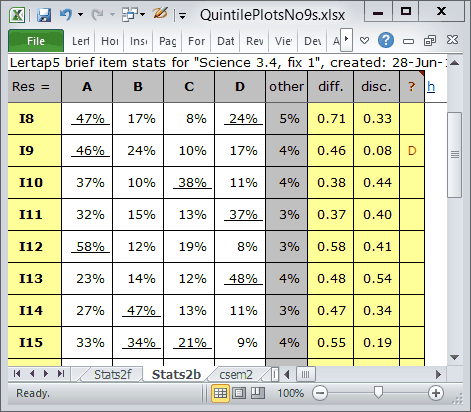Click the zoom slider handle

(x=378, y=393)
